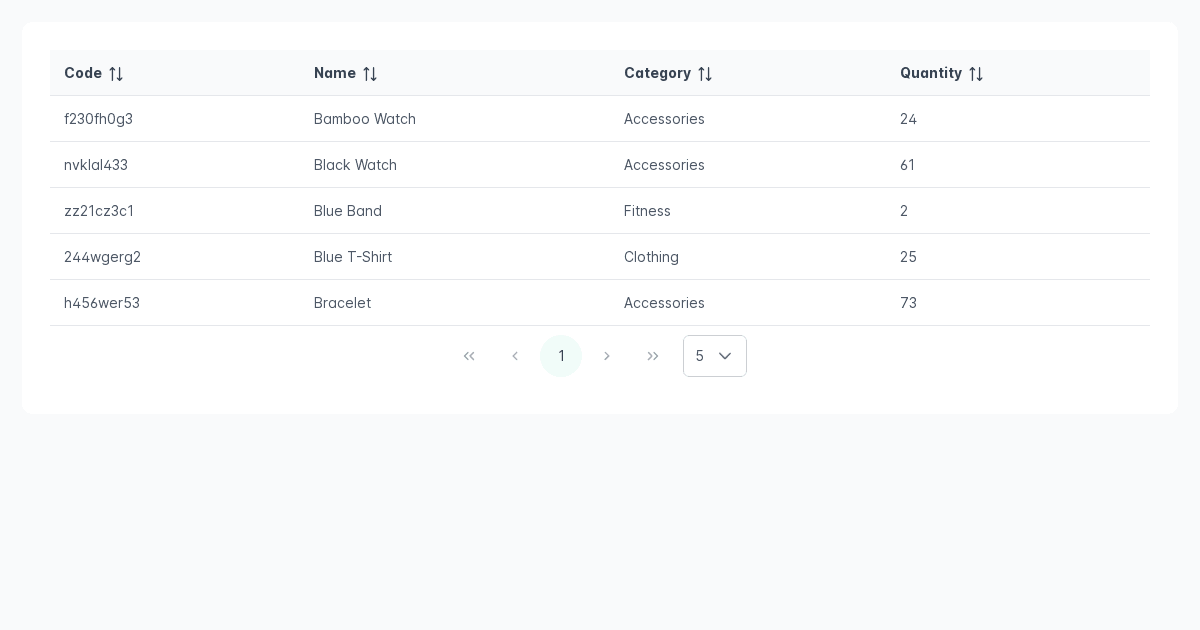Screen dimensions: 1200x630
Task: Jump to the last page
Action: pyautogui.click(x=653, y=356)
